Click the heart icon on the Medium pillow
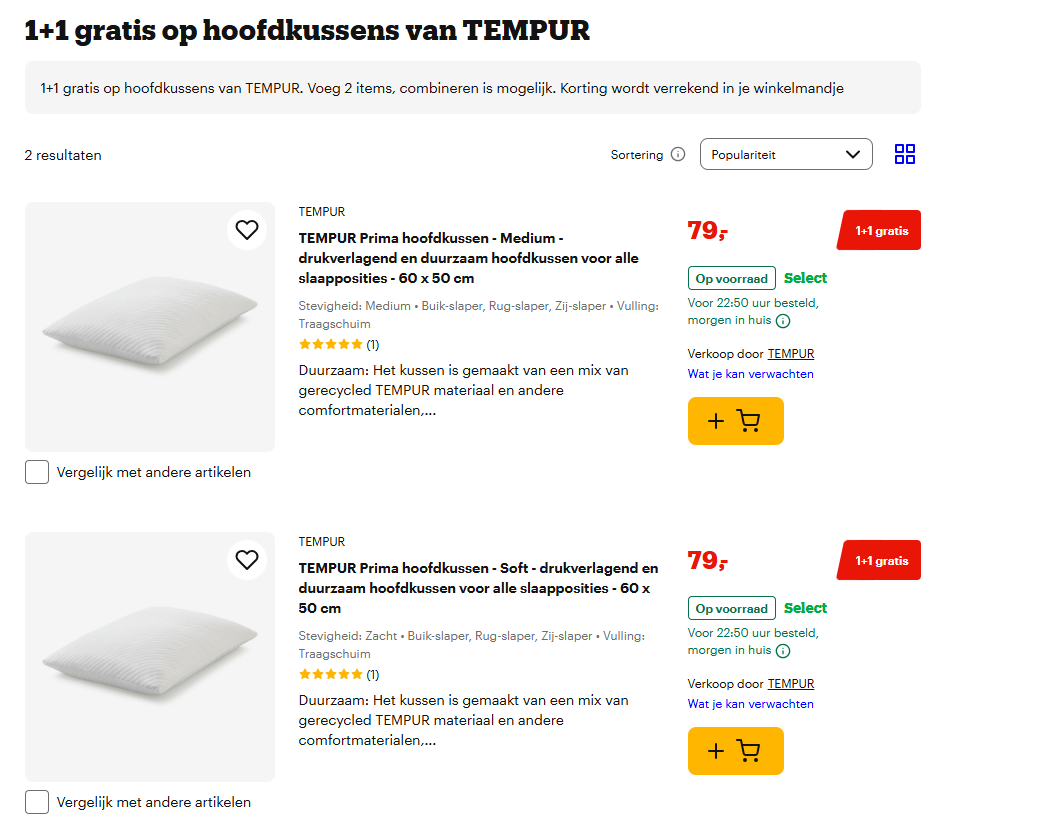The height and width of the screenshot is (834, 1040). pyautogui.click(x=247, y=230)
